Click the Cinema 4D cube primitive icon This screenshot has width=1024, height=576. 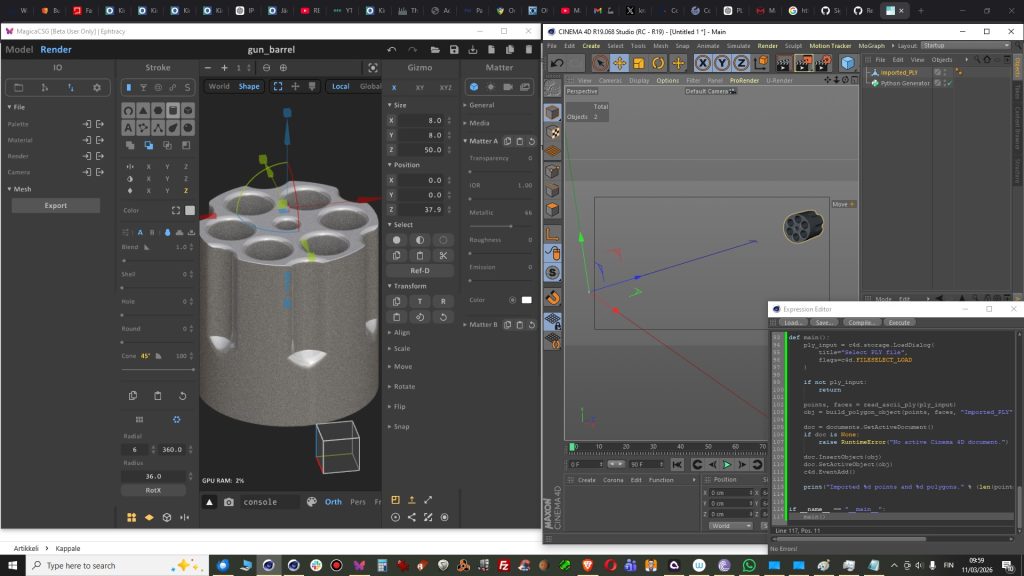pos(847,63)
